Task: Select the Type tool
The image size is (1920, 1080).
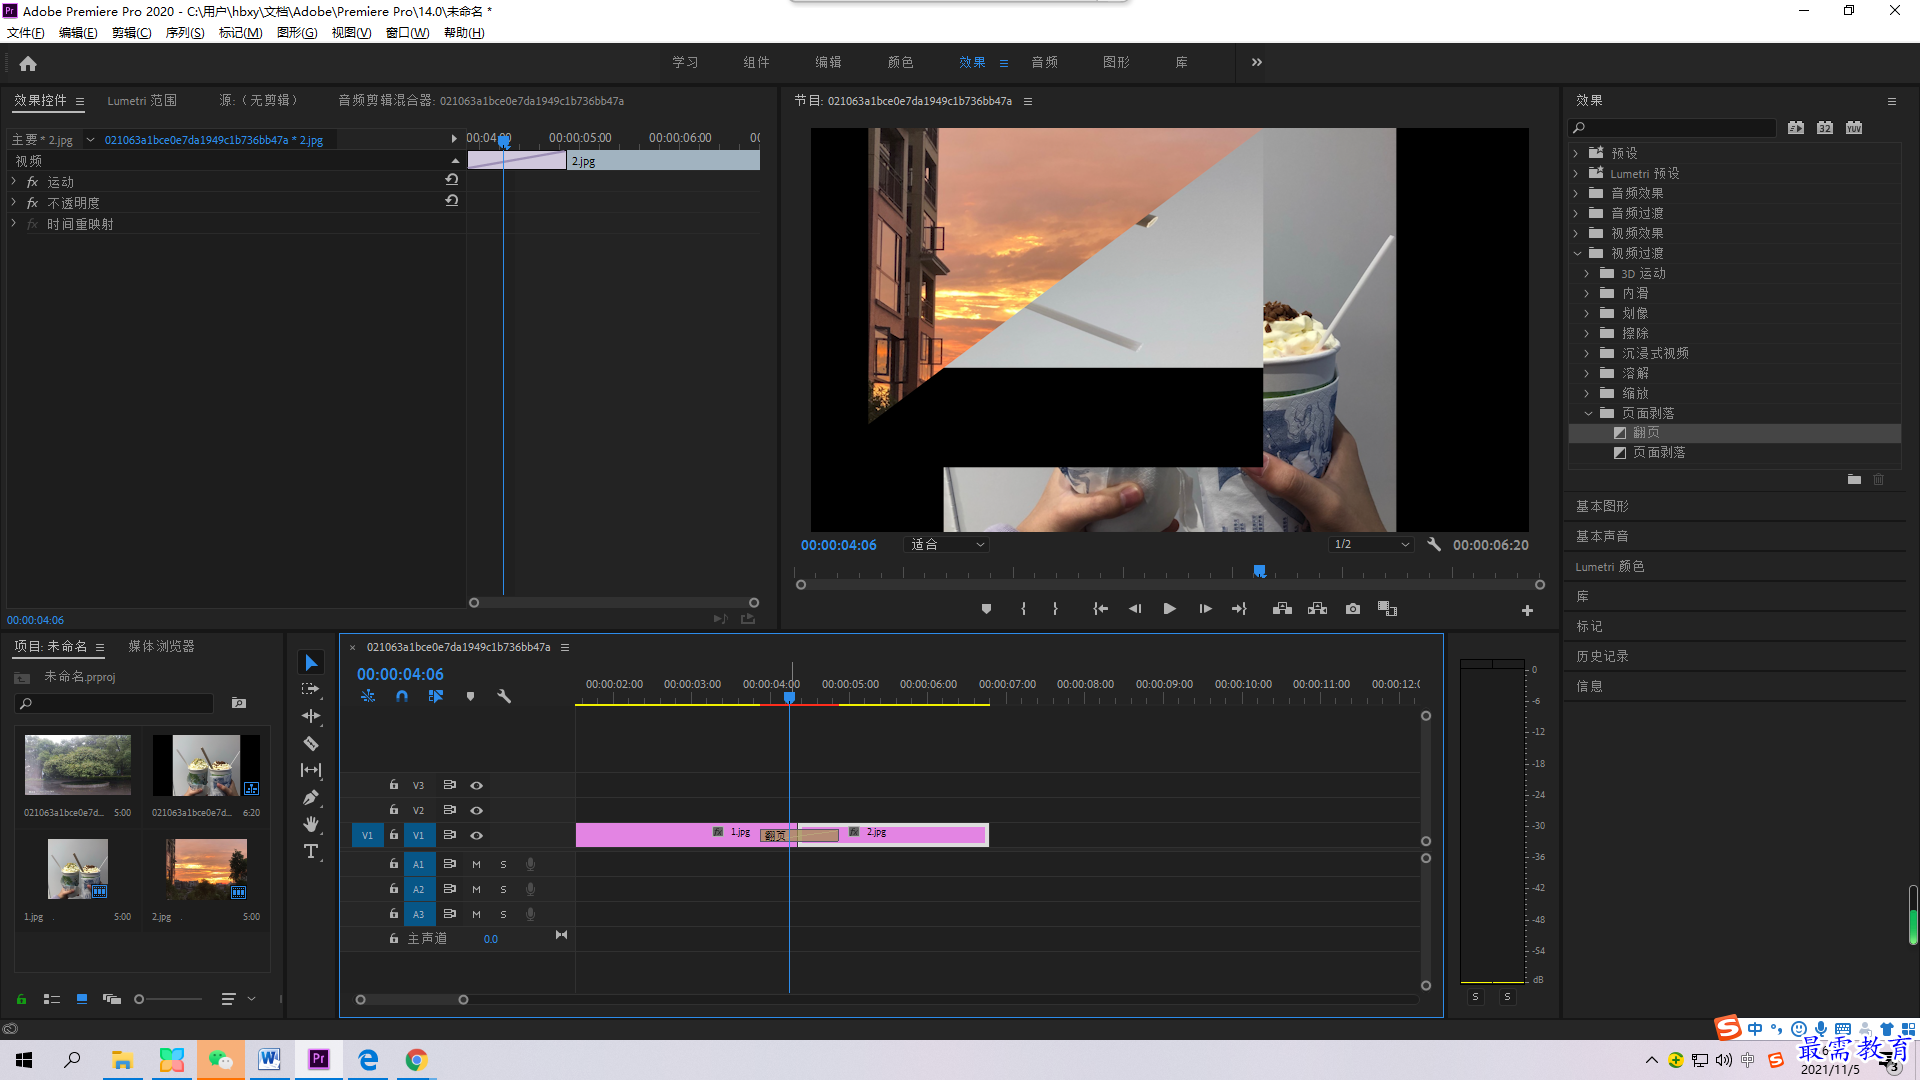Action: point(311,851)
